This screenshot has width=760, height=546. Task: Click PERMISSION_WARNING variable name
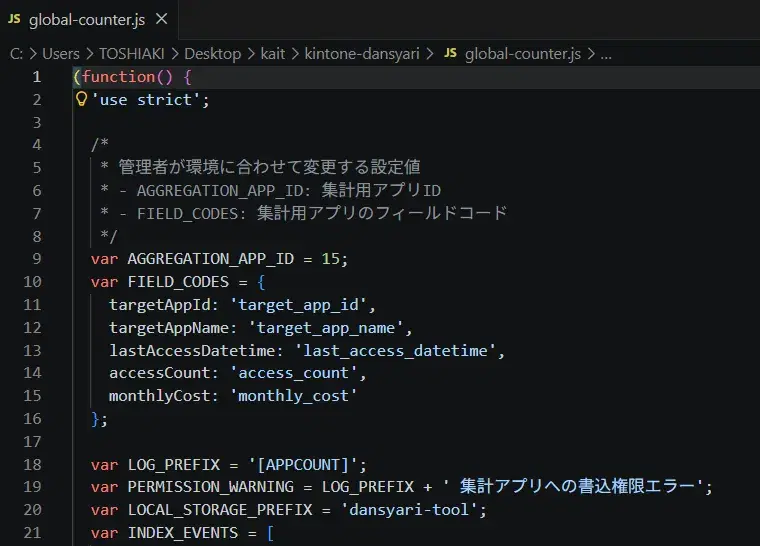pos(210,486)
